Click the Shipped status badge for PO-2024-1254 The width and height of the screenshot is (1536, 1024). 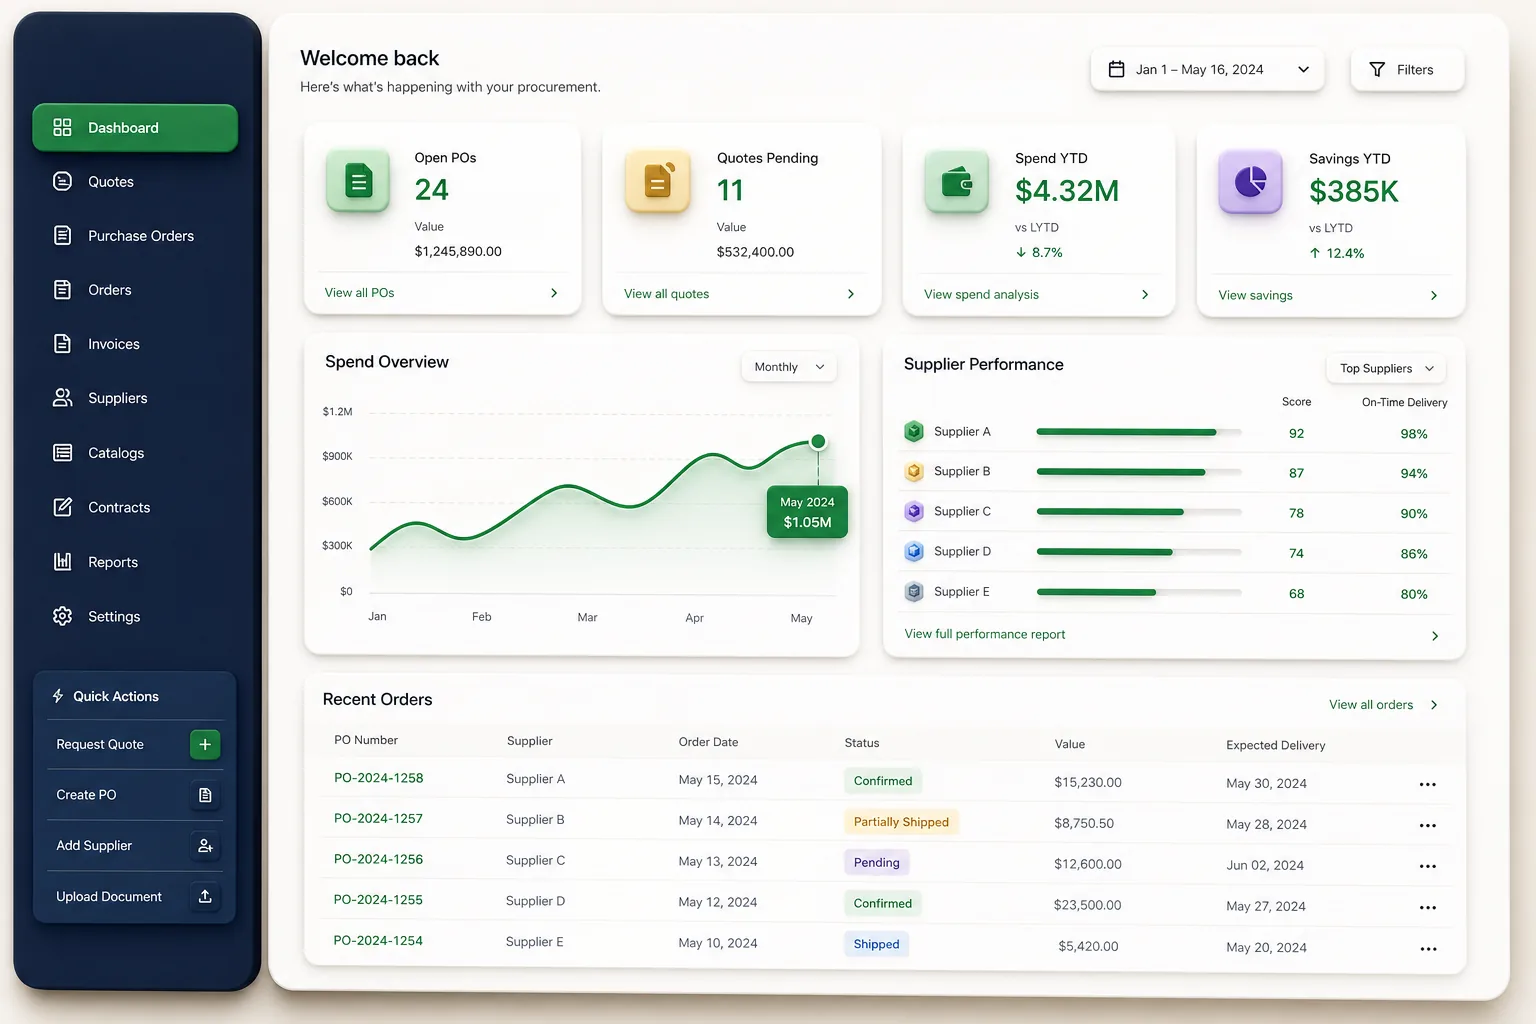(877, 944)
